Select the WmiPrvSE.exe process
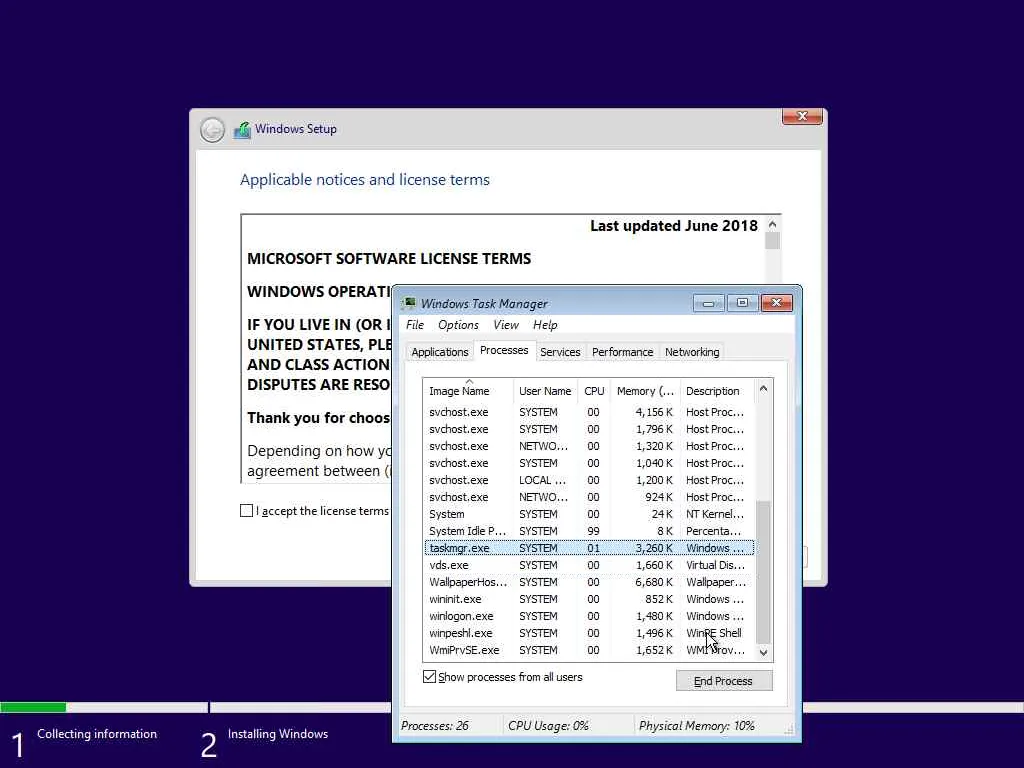Viewport: 1024px width, 768px height. (x=589, y=650)
